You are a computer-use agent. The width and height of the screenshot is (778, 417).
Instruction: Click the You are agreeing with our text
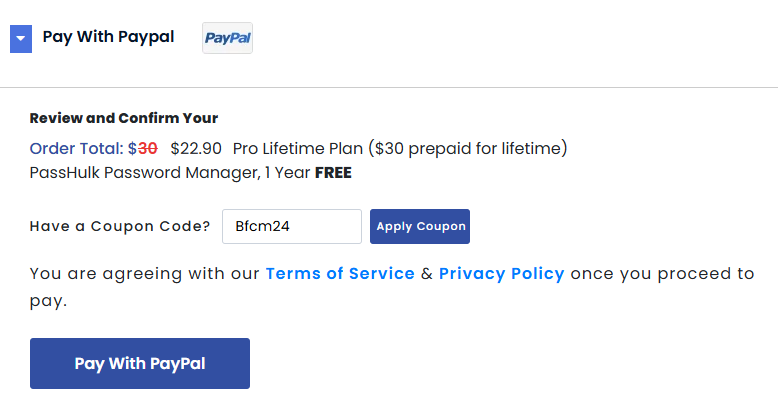[x=144, y=274]
